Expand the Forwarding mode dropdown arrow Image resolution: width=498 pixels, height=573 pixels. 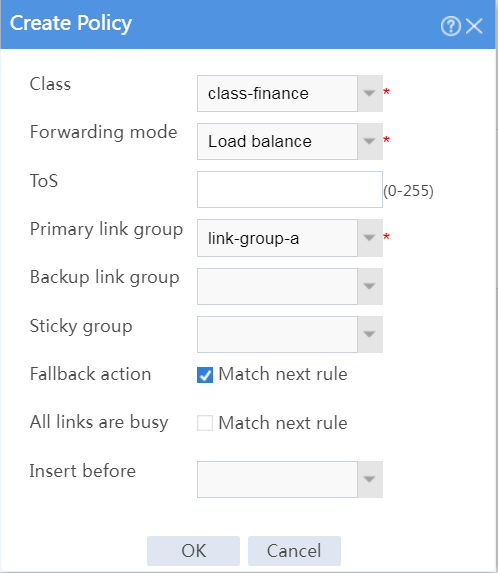[370, 141]
